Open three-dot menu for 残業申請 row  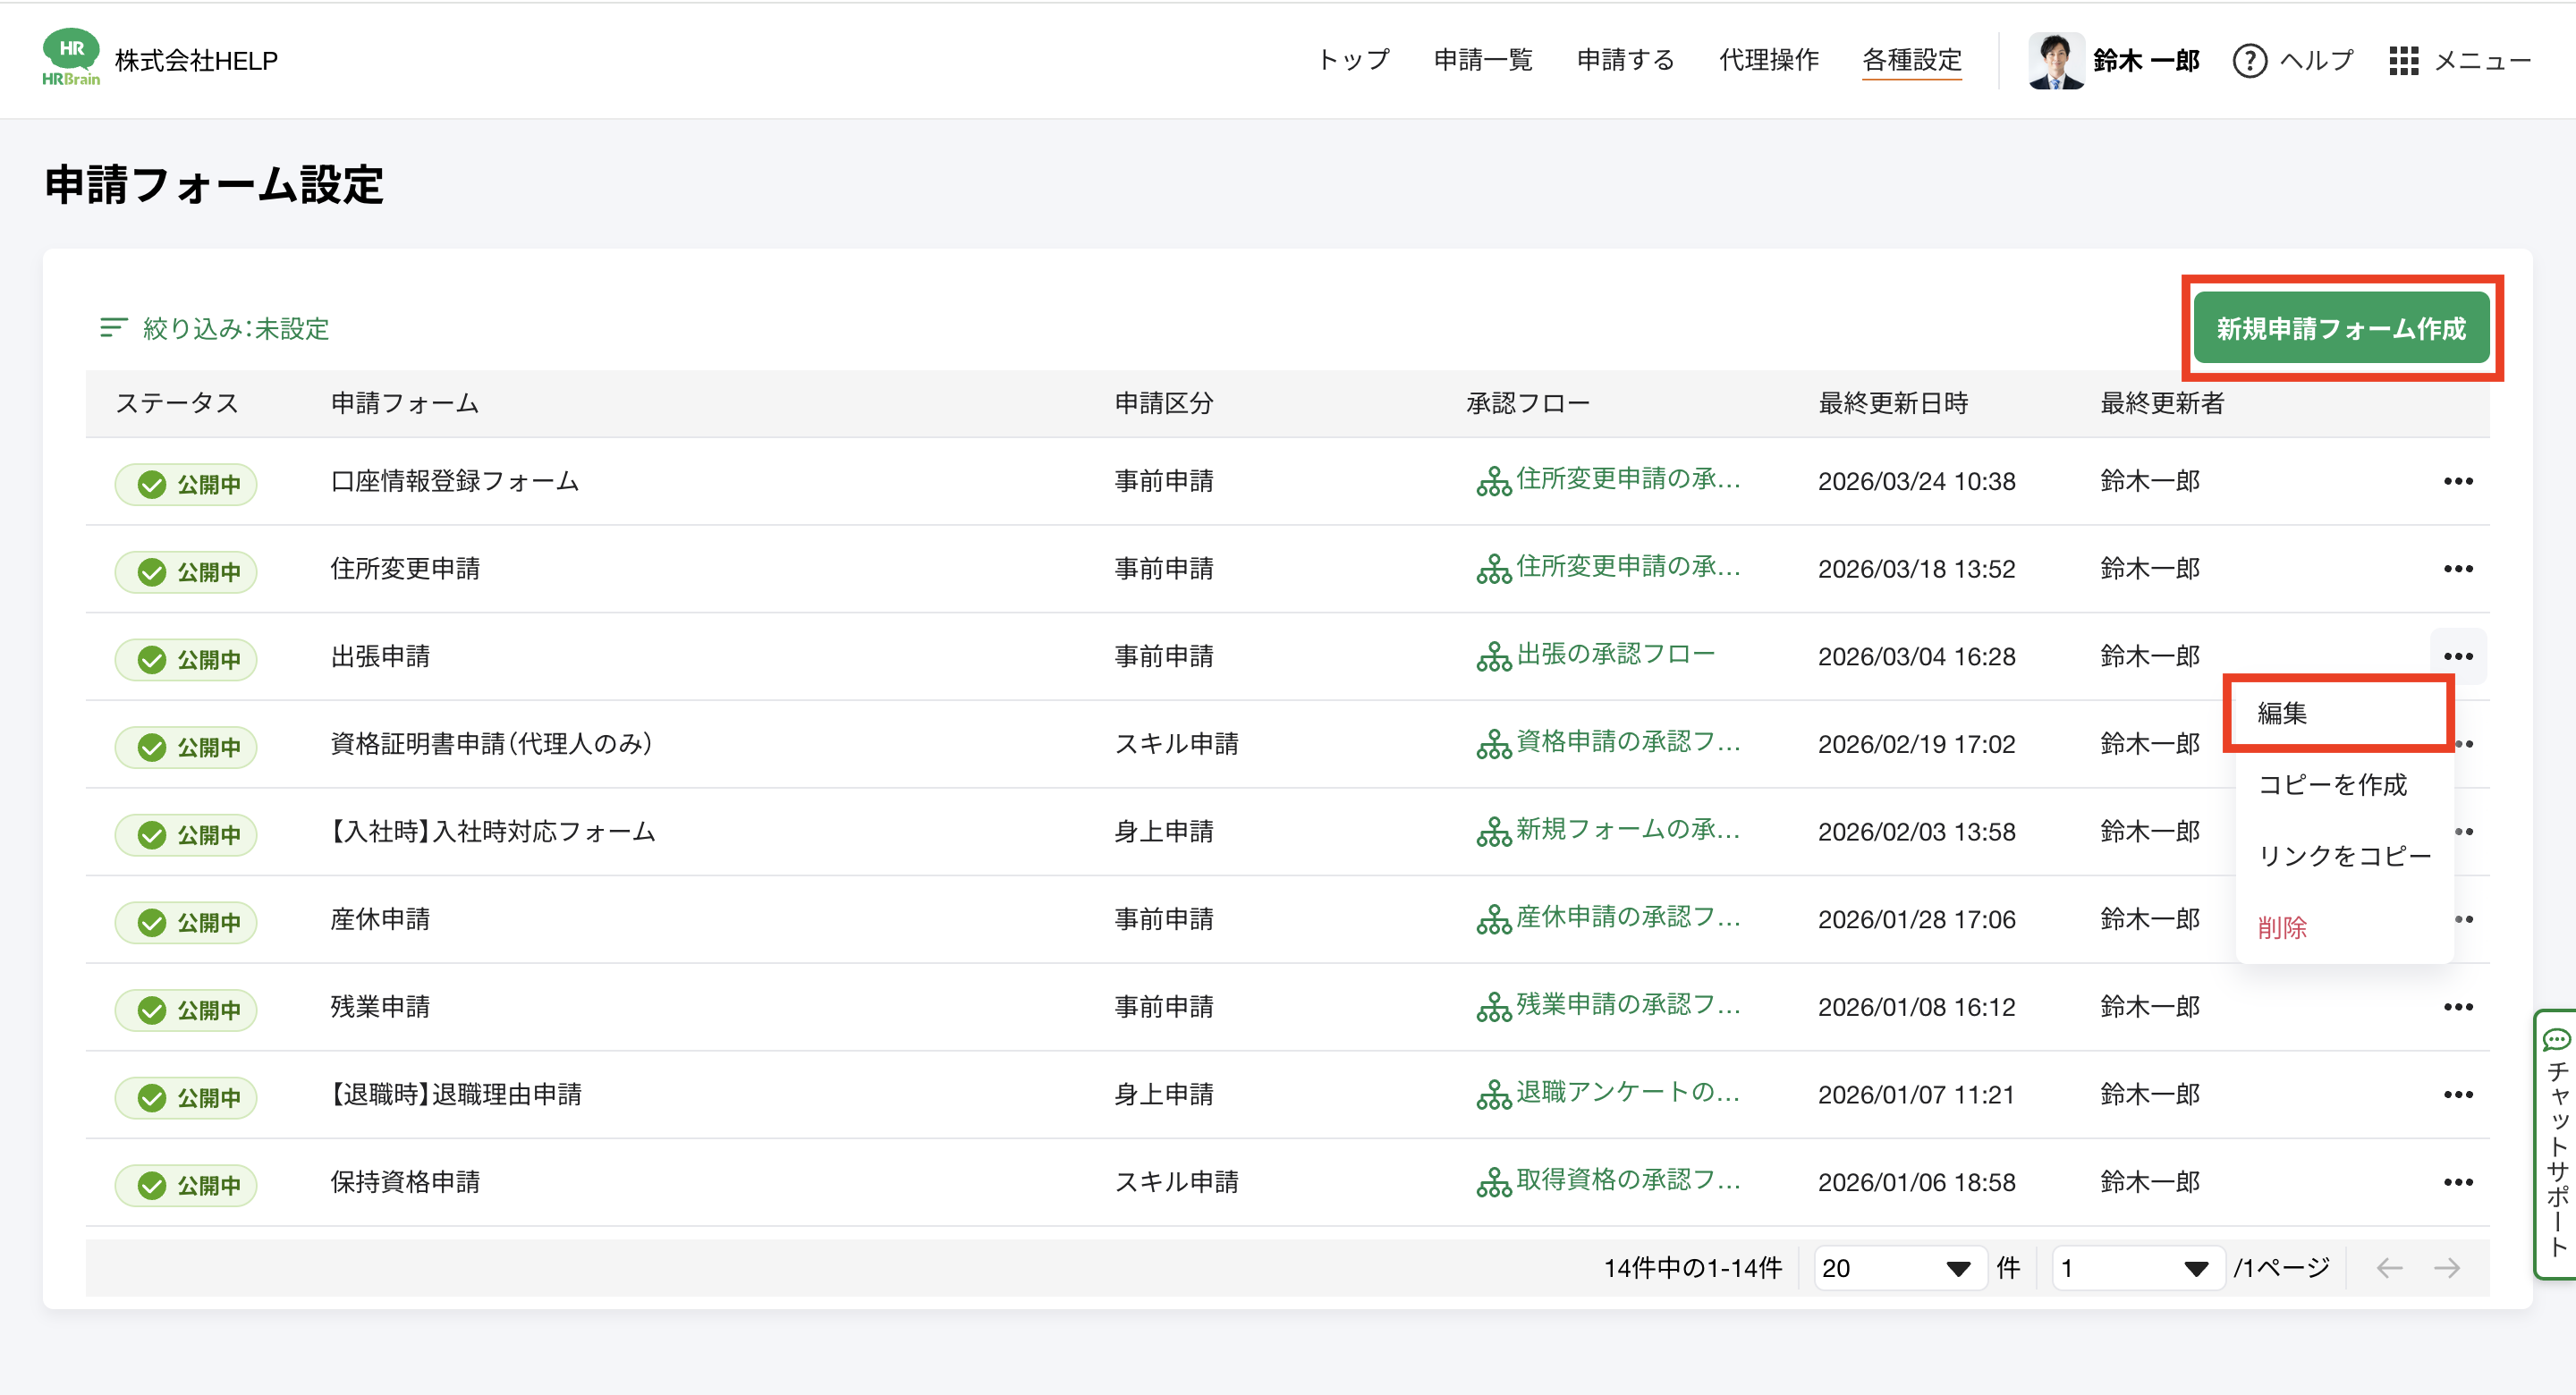click(2457, 1007)
